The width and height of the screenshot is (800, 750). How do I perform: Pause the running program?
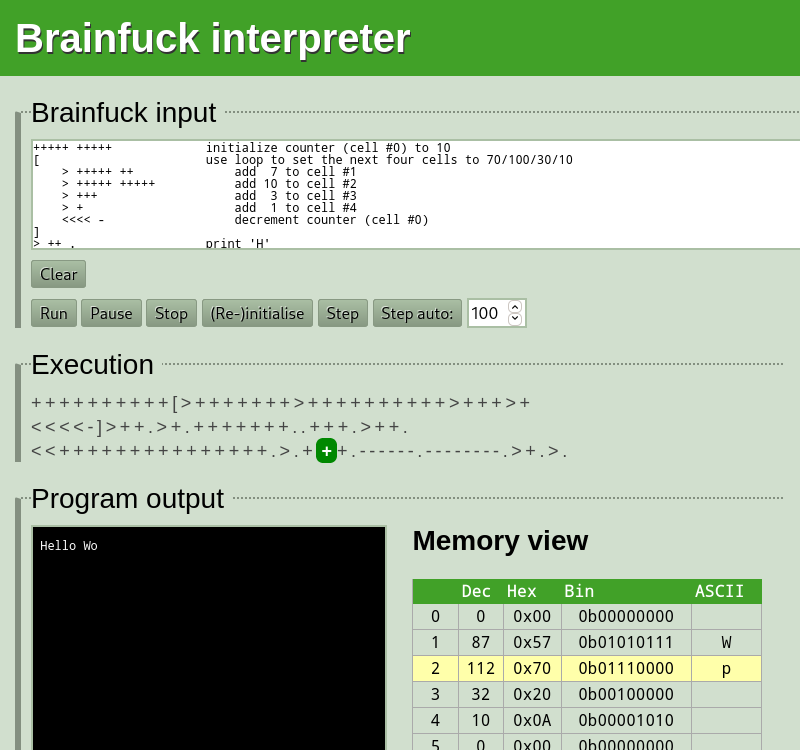[x=111, y=312]
